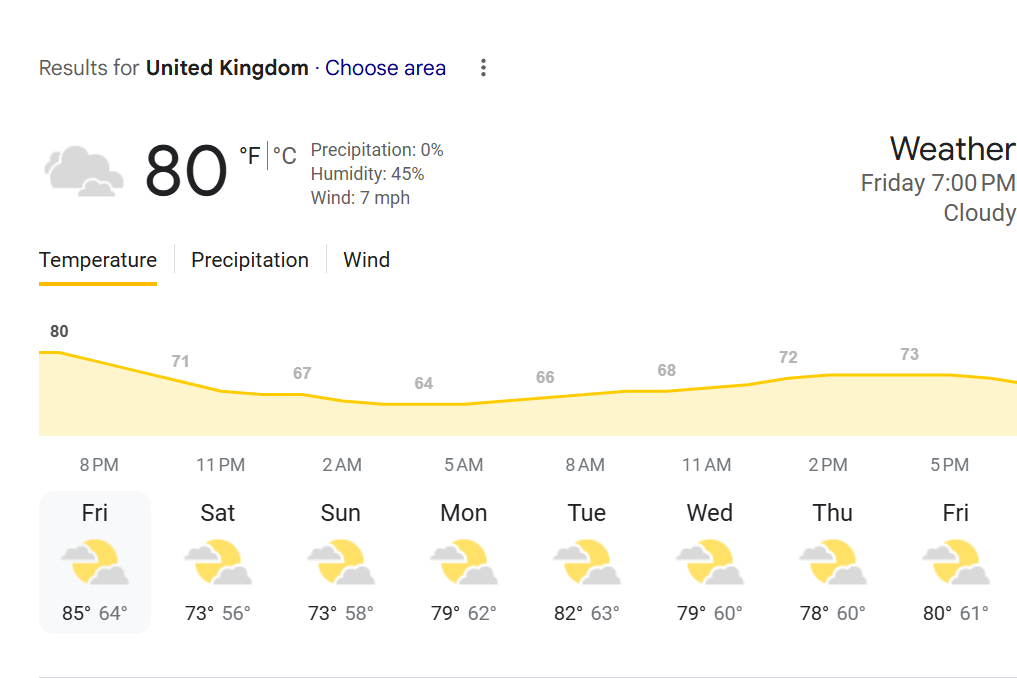Click the 73 temperature value on graph
Screen dimensions: 1017x678
(909, 354)
